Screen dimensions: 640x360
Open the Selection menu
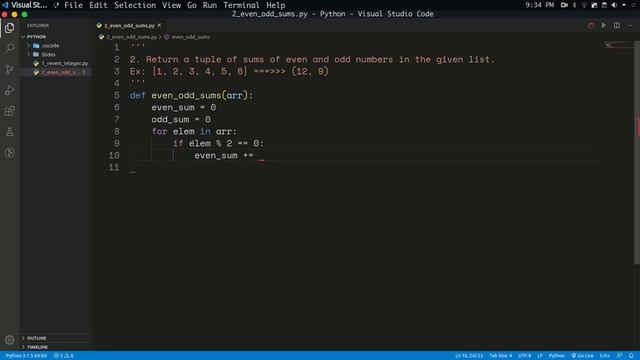[x=135, y=5]
